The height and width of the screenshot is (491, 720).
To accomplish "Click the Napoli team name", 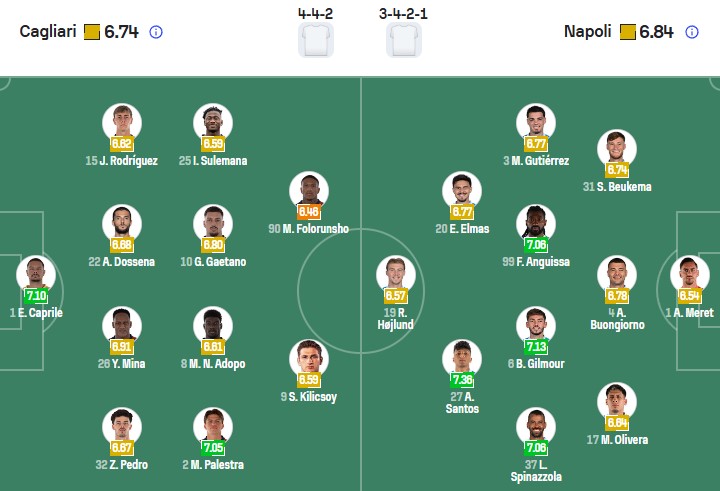I will 587,32.
